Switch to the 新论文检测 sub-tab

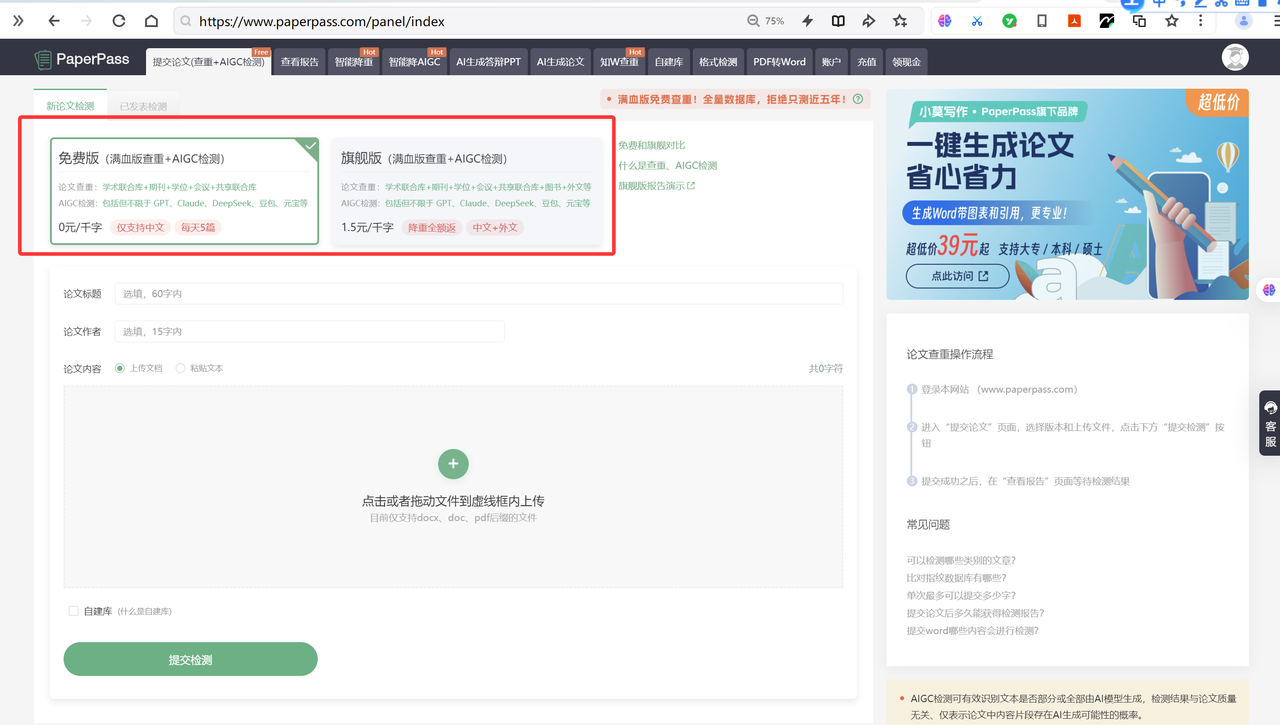[70, 106]
